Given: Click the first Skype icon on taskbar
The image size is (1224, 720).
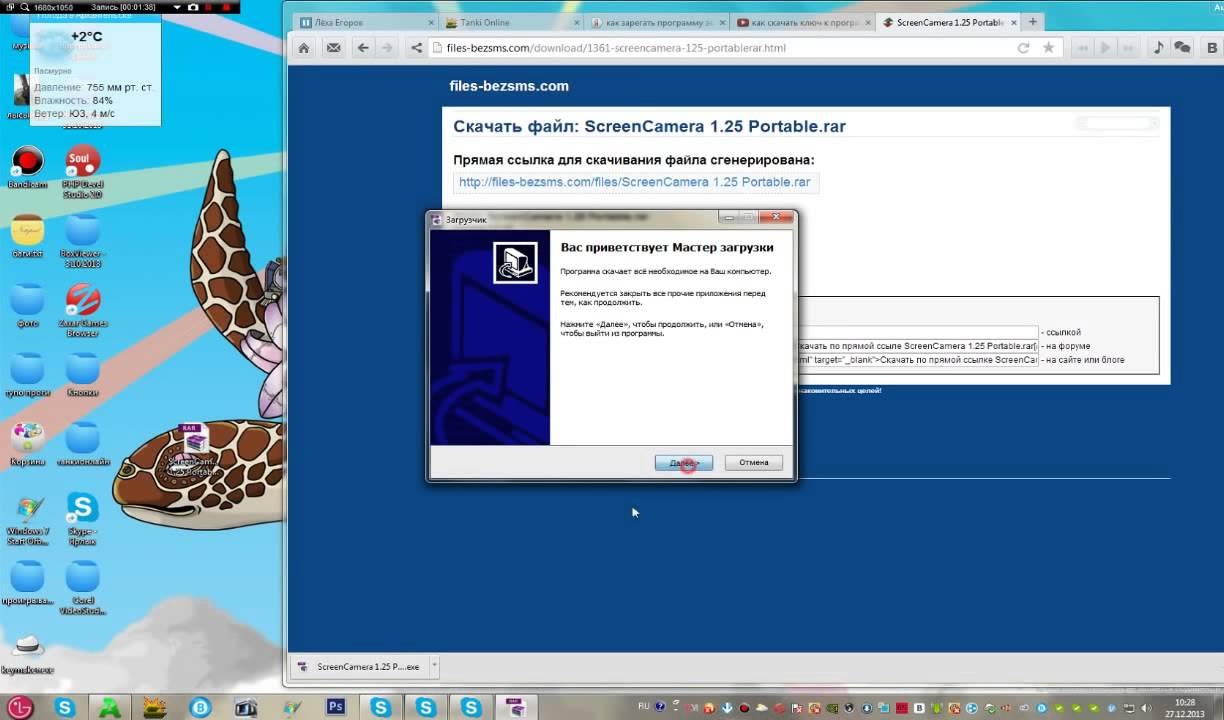Looking at the screenshot, I should (66, 707).
